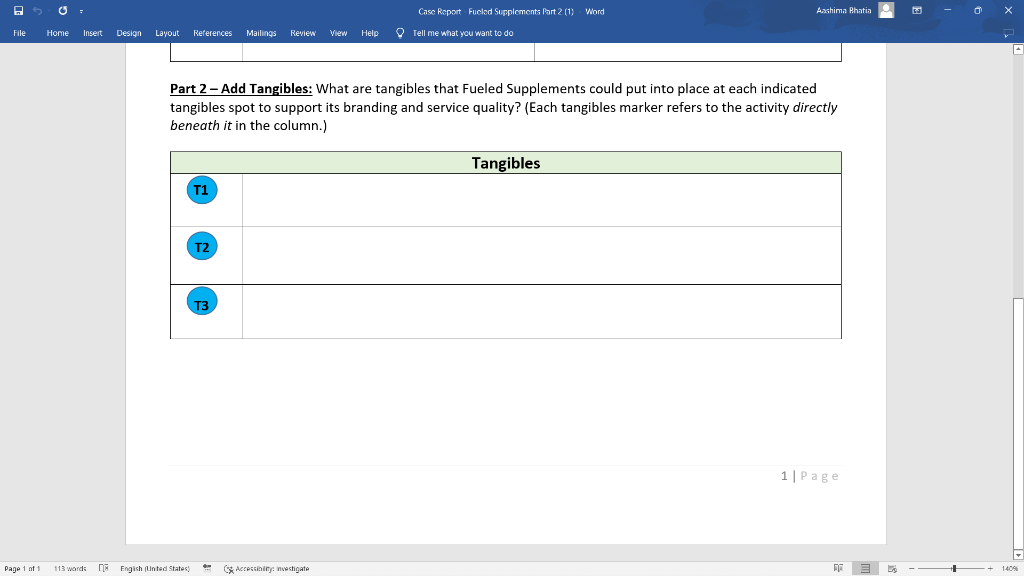Open the File menu
The width and height of the screenshot is (1024, 576).
click(x=20, y=33)
